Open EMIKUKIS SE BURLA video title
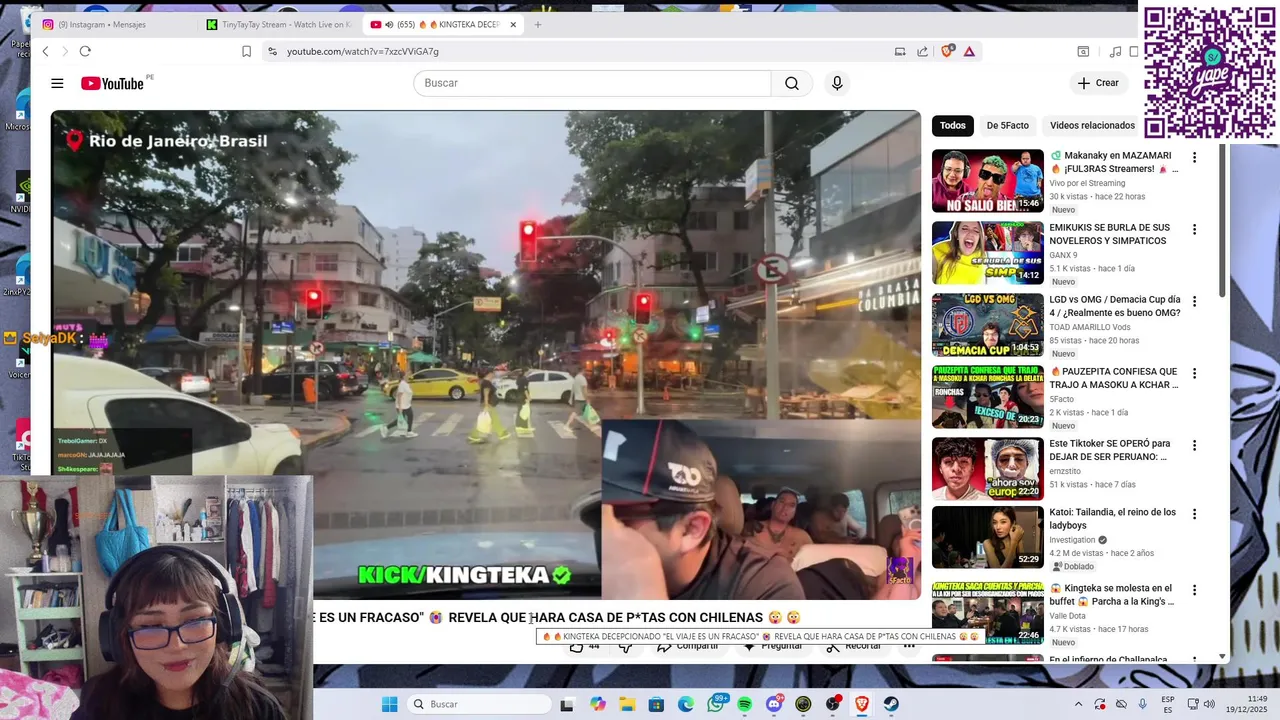The image size is (1280, 720). [x=1109, y=234]
